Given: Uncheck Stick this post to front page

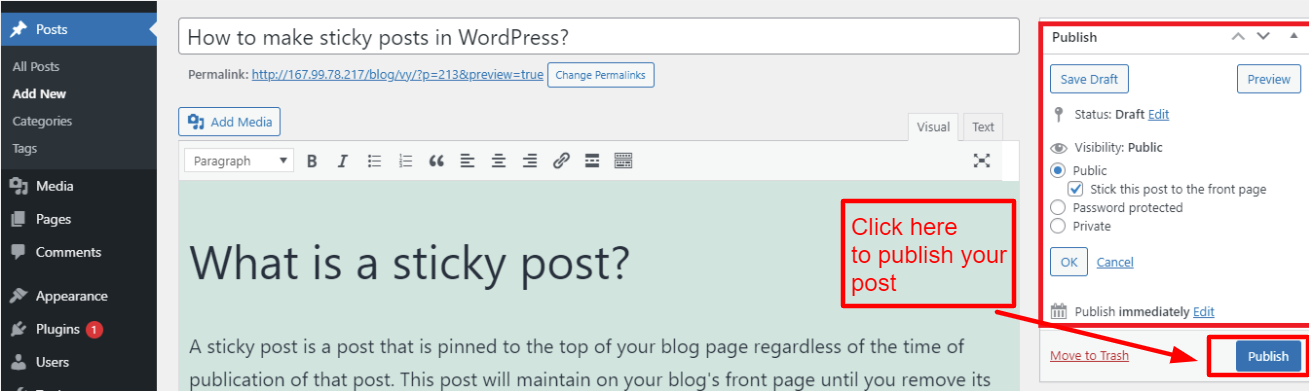Looking at the screenshot, I should point(1076,189).
